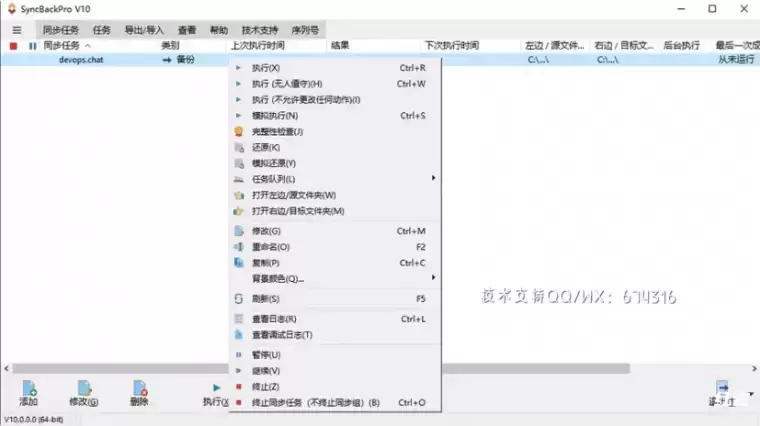
Task: Click the 后台执行 column header
Action: pos(681,46)
